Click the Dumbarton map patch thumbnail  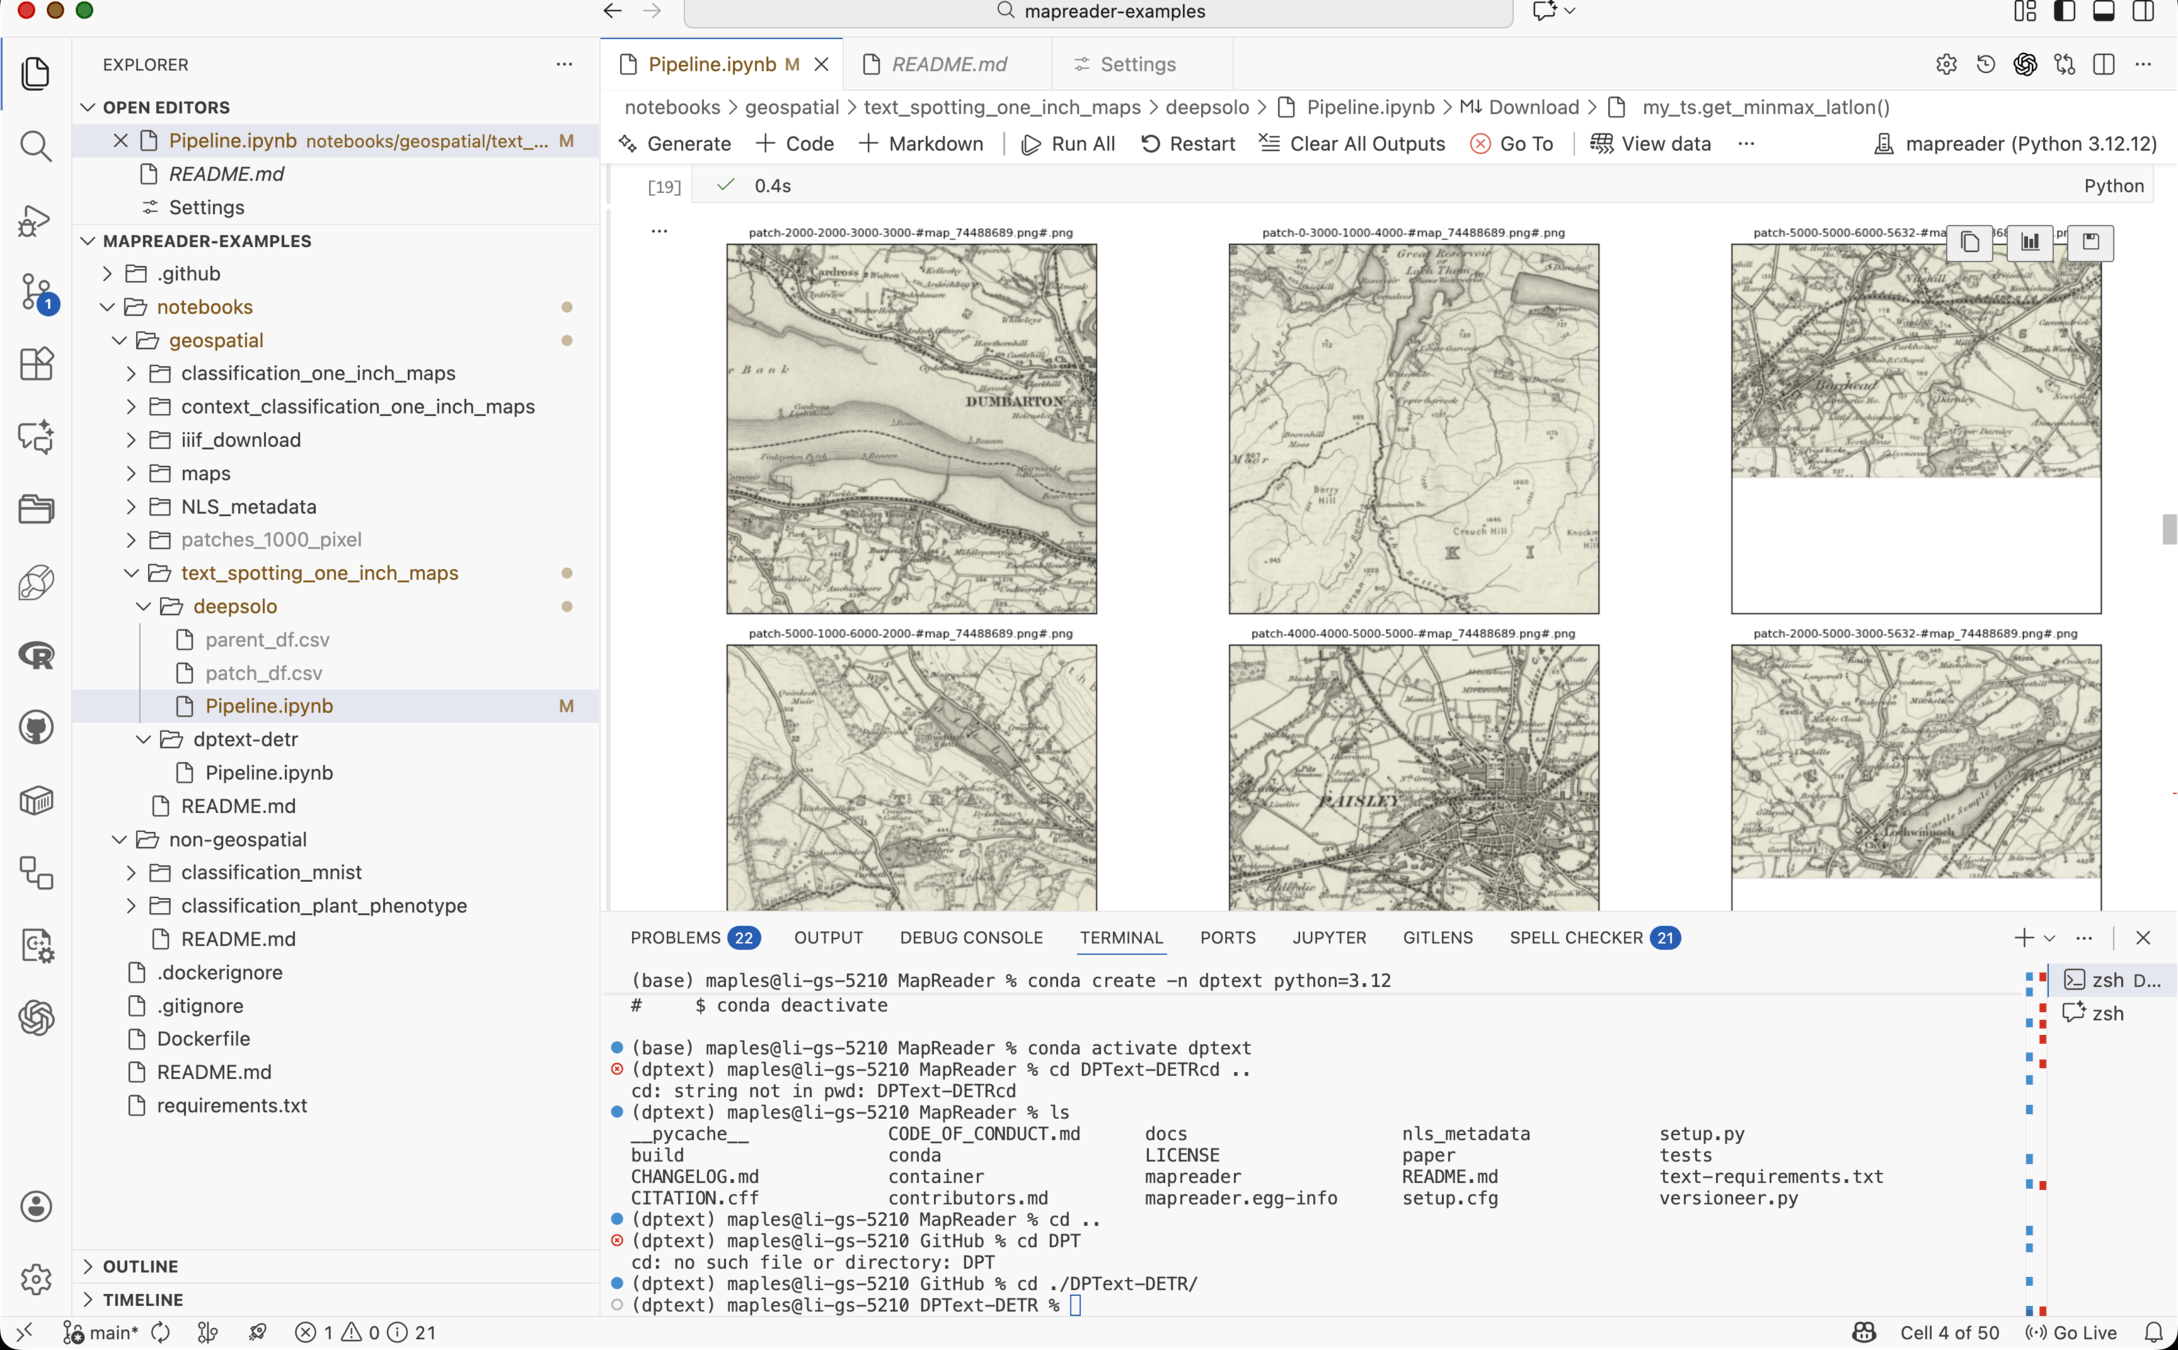[911, 428]
